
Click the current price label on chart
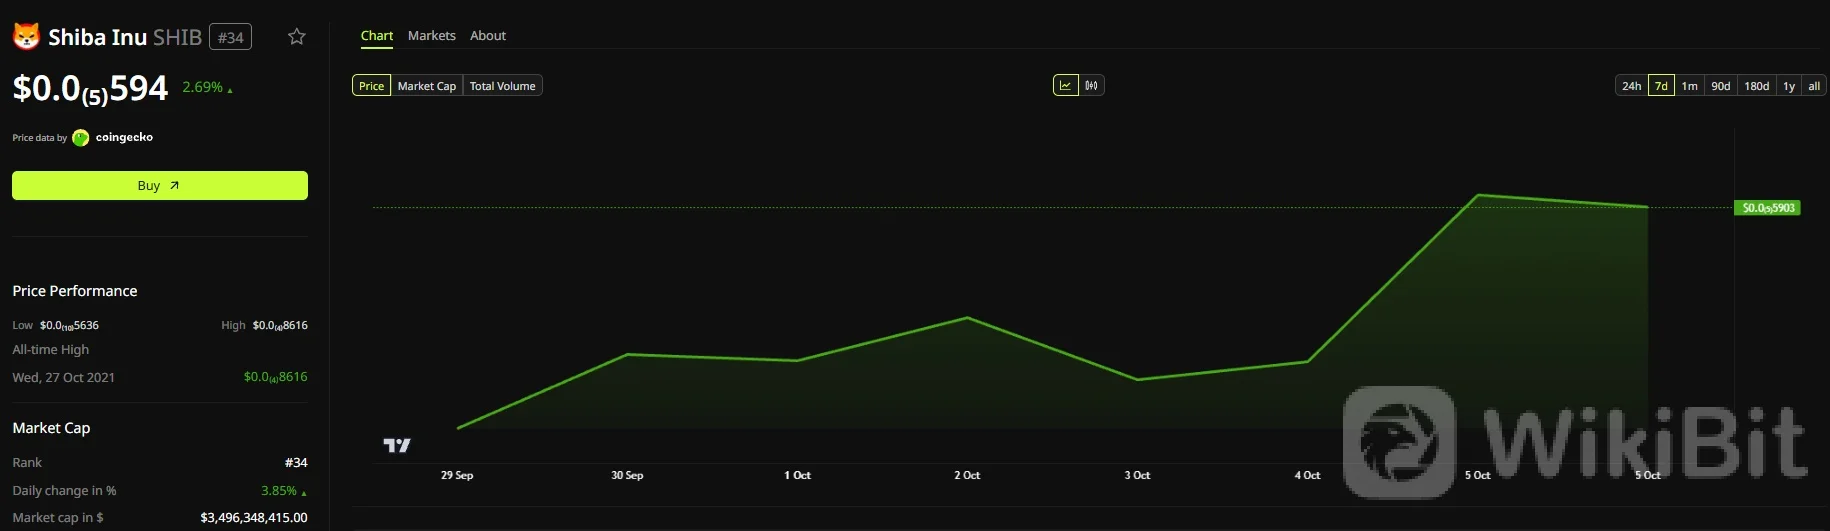pyautogui.click(x=1768, y=208)
